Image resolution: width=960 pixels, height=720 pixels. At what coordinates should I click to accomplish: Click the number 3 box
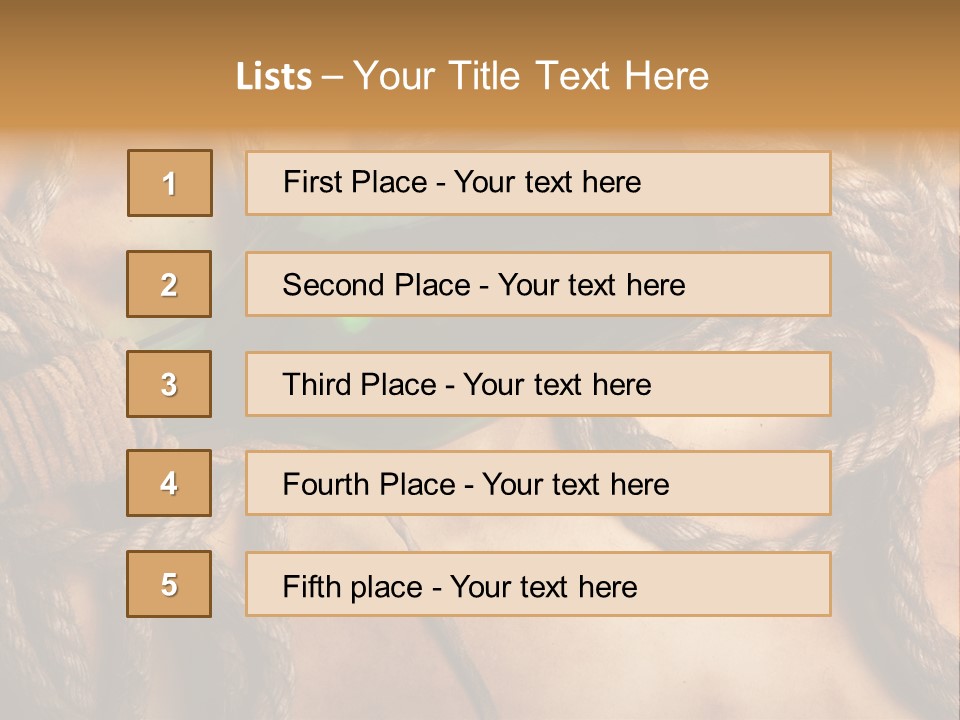pos(169,384)
